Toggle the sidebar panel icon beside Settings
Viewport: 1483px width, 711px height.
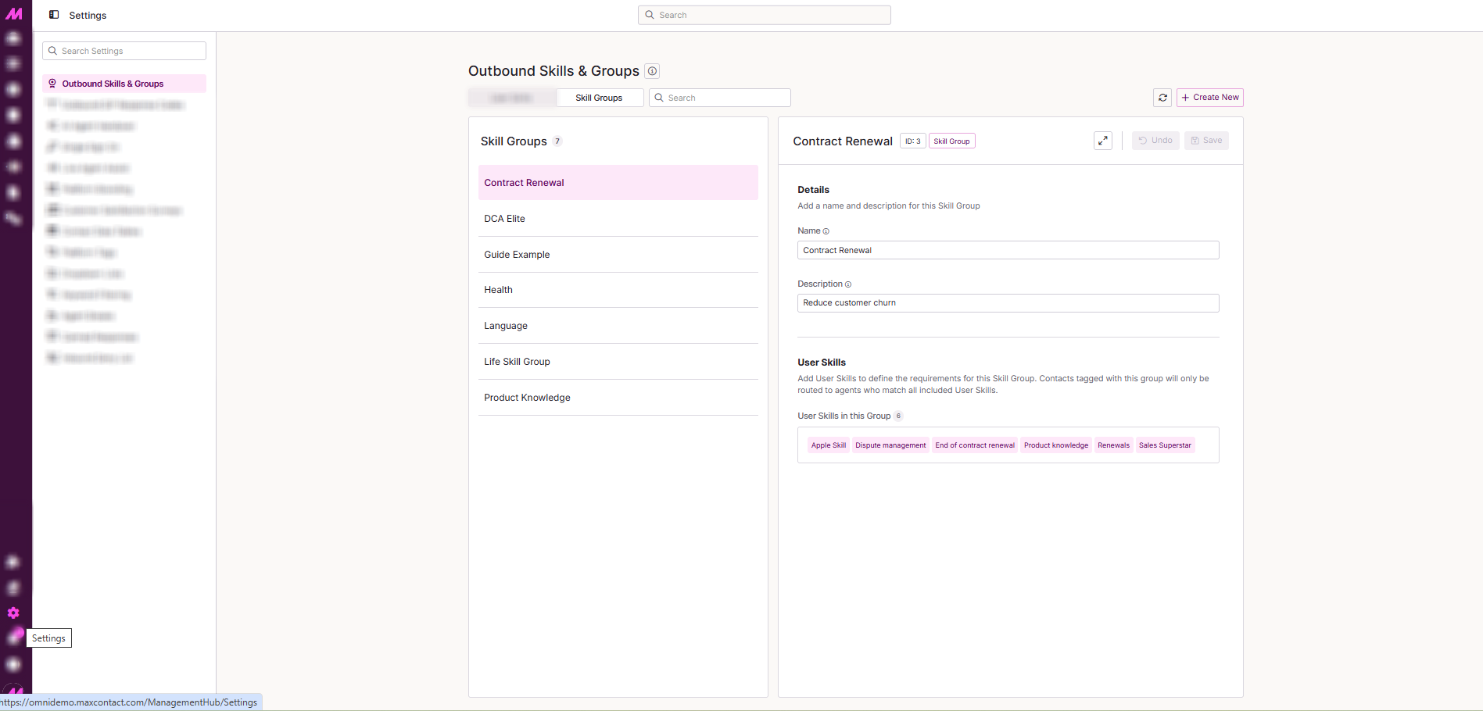[54, 15]
